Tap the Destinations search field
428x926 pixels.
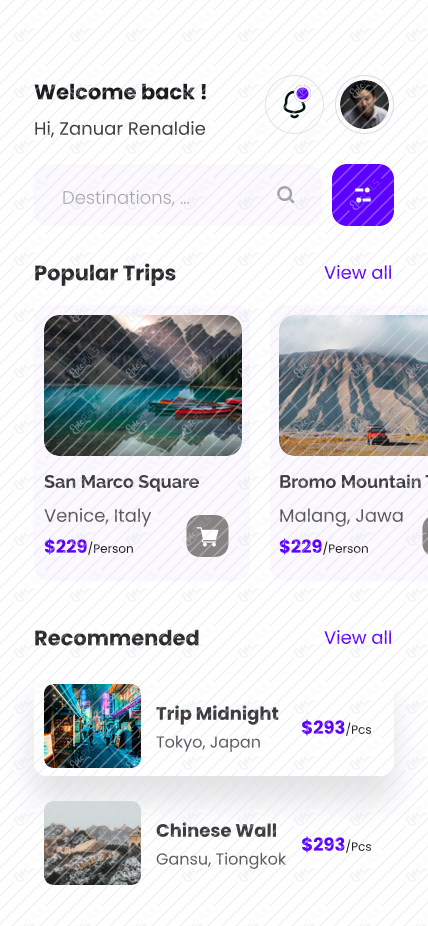(178, 195)
